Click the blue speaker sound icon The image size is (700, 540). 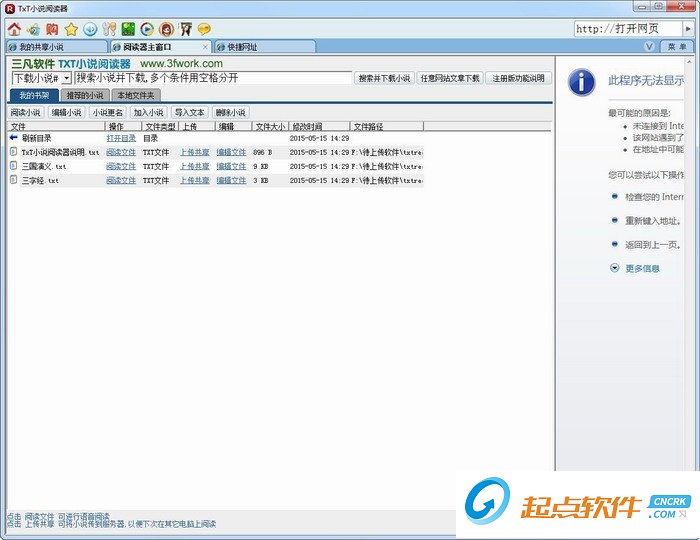pyautogui.click(x=90, y=29)
